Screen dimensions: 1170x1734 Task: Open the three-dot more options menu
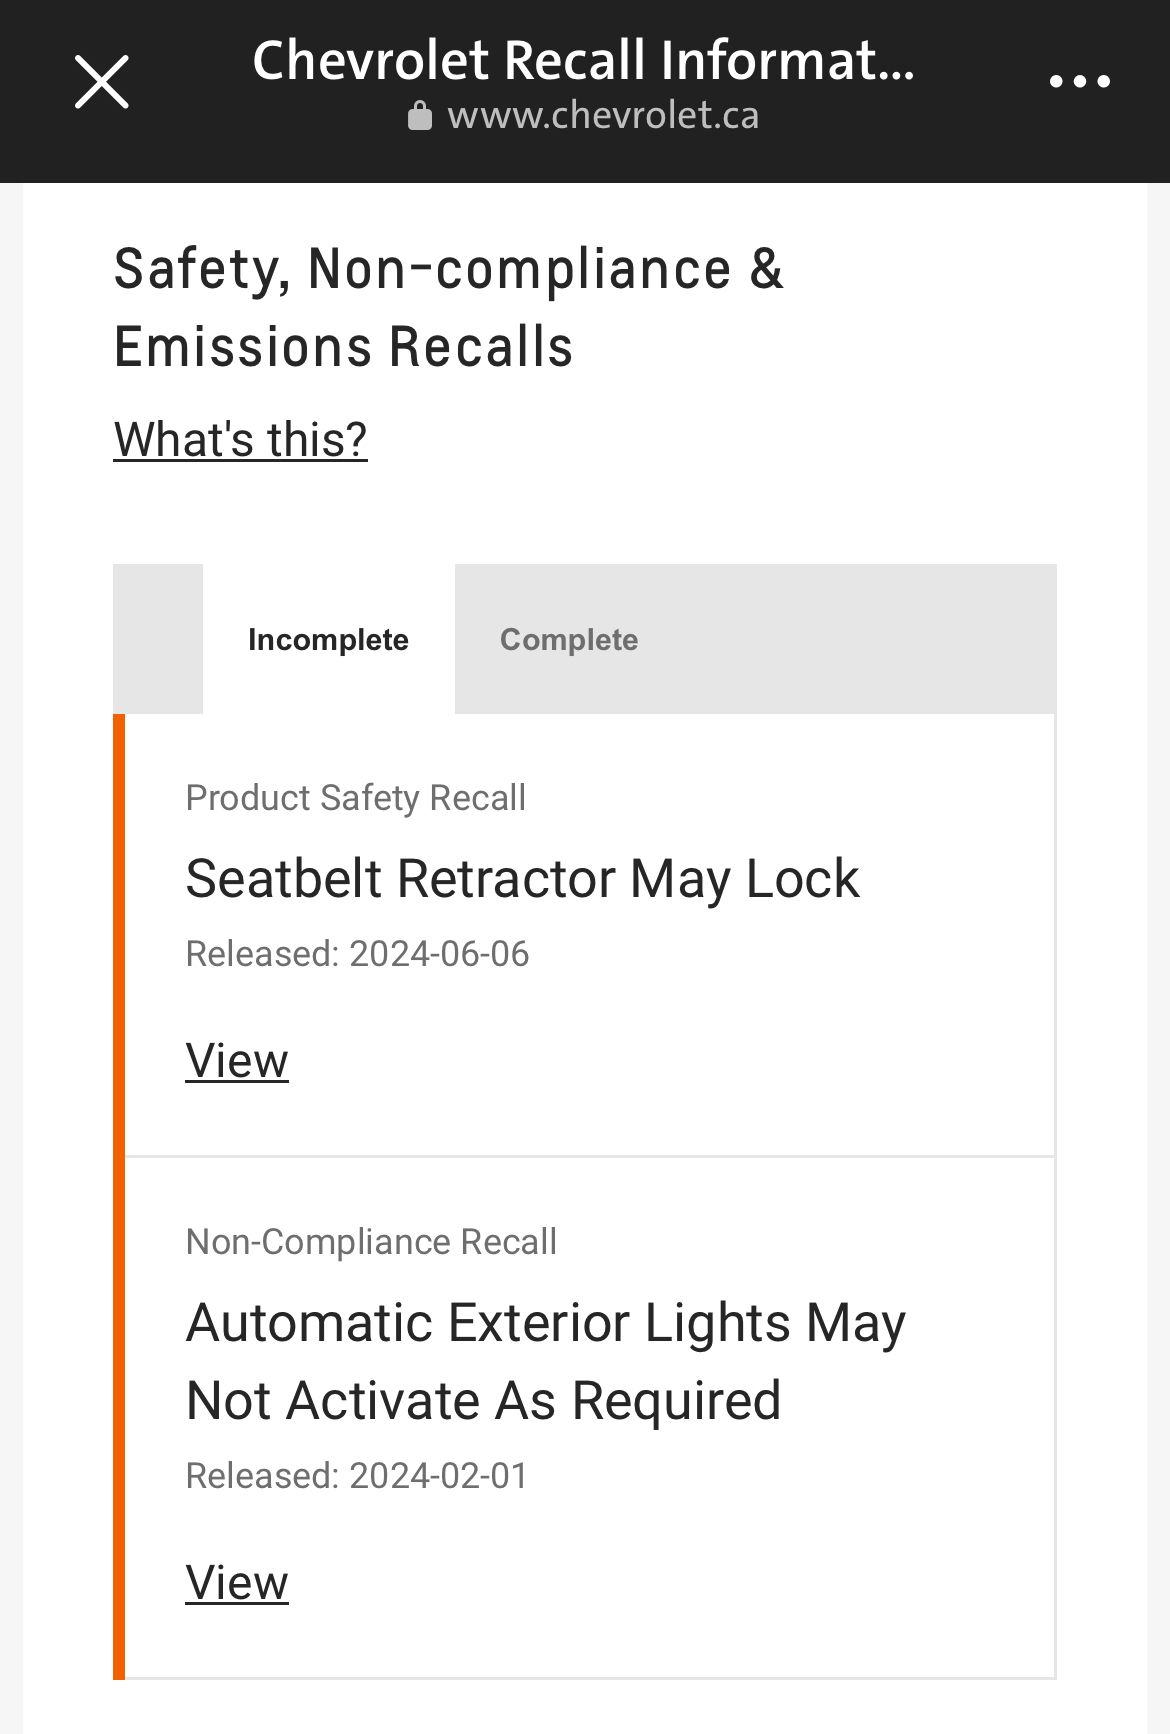tap(1079, 82)
